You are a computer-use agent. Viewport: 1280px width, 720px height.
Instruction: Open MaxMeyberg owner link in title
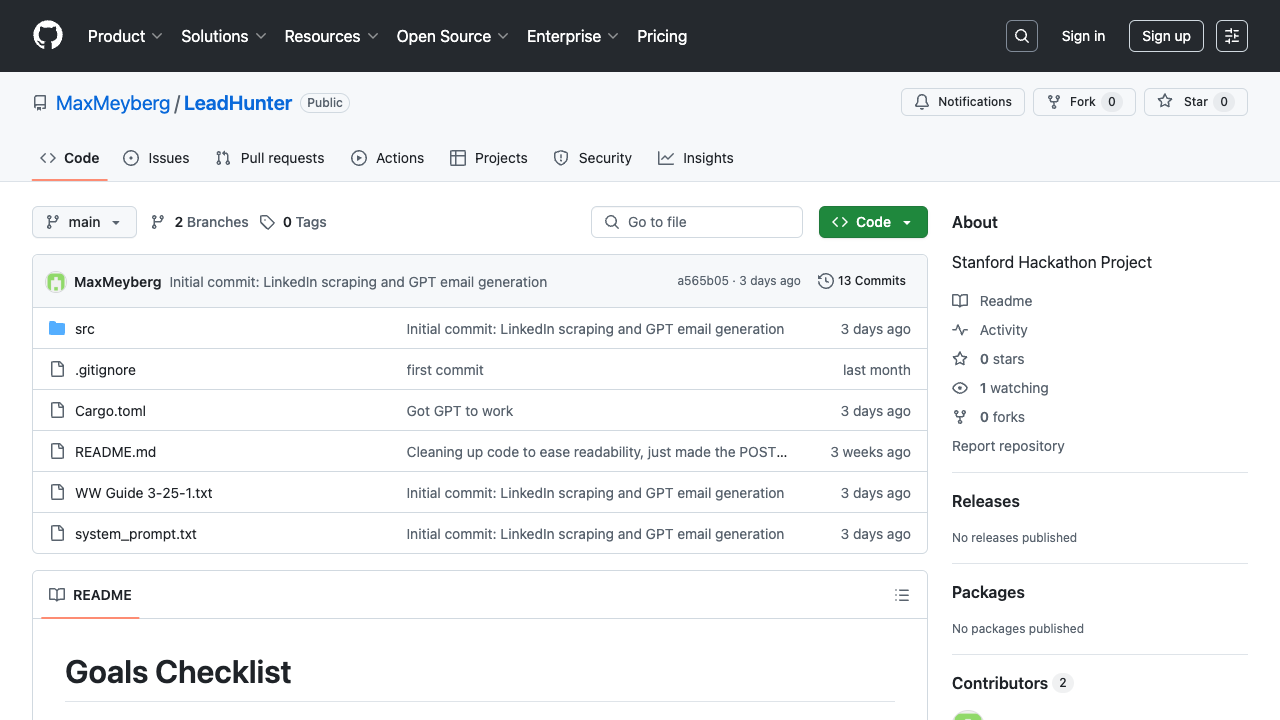[113, 103]
